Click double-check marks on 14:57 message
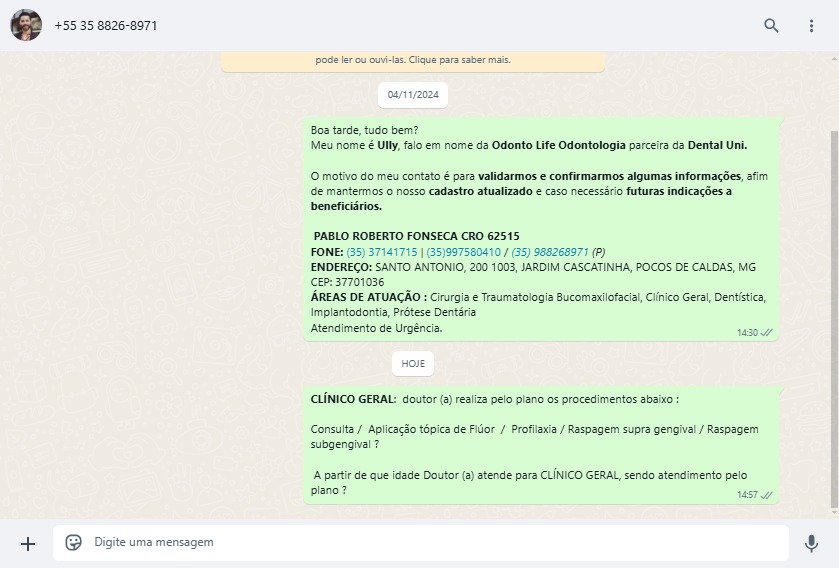 point(767,494)
